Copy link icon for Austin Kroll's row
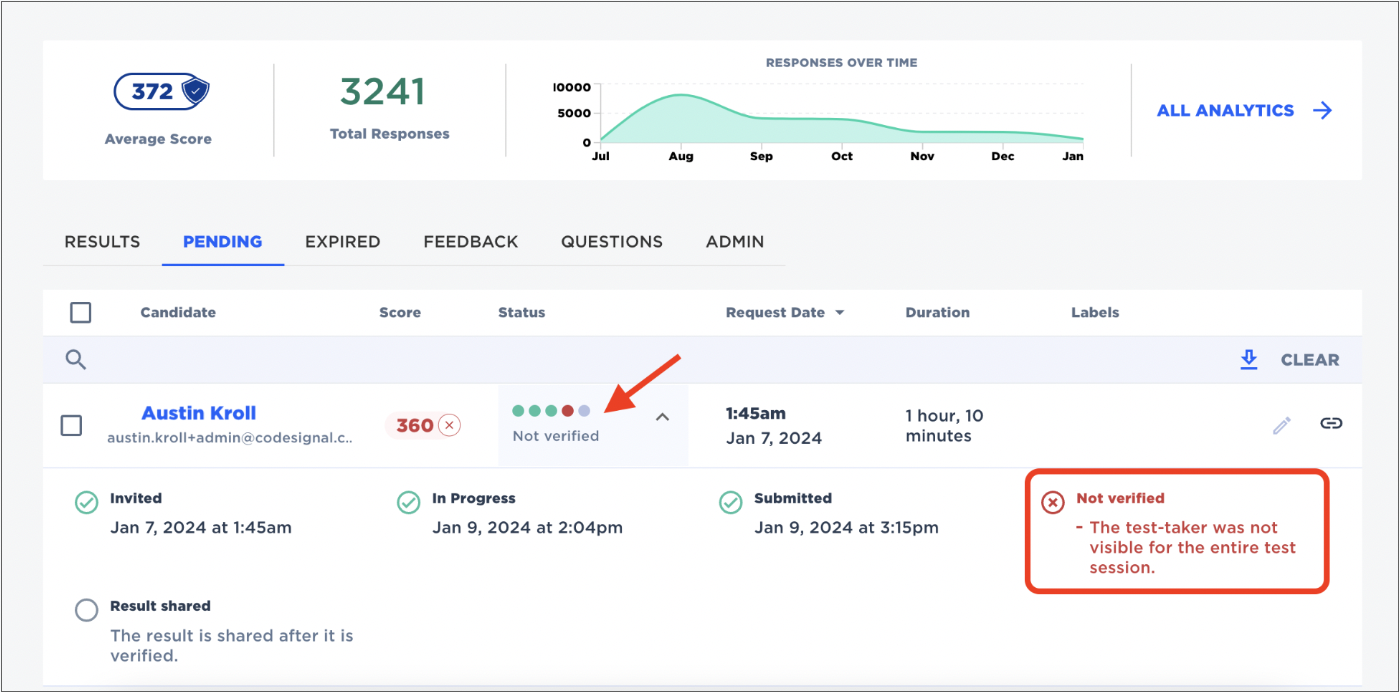This screenshot has height=692, width=1400. (x=1330, y=423)
